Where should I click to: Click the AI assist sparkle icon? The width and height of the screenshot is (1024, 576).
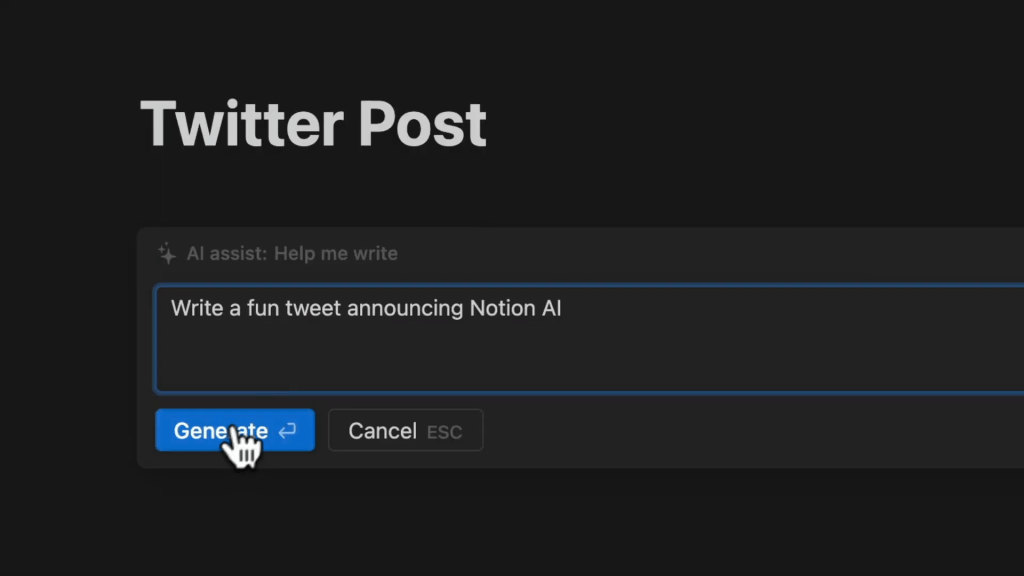coord(167,254)
